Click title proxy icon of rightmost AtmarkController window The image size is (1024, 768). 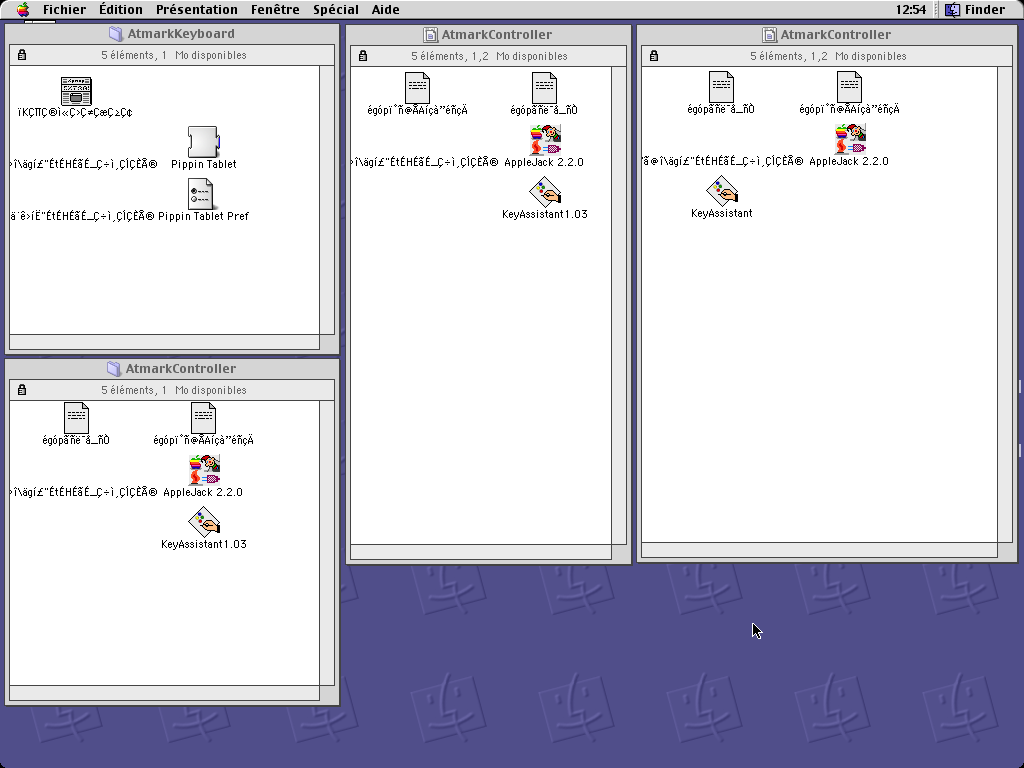769,35
